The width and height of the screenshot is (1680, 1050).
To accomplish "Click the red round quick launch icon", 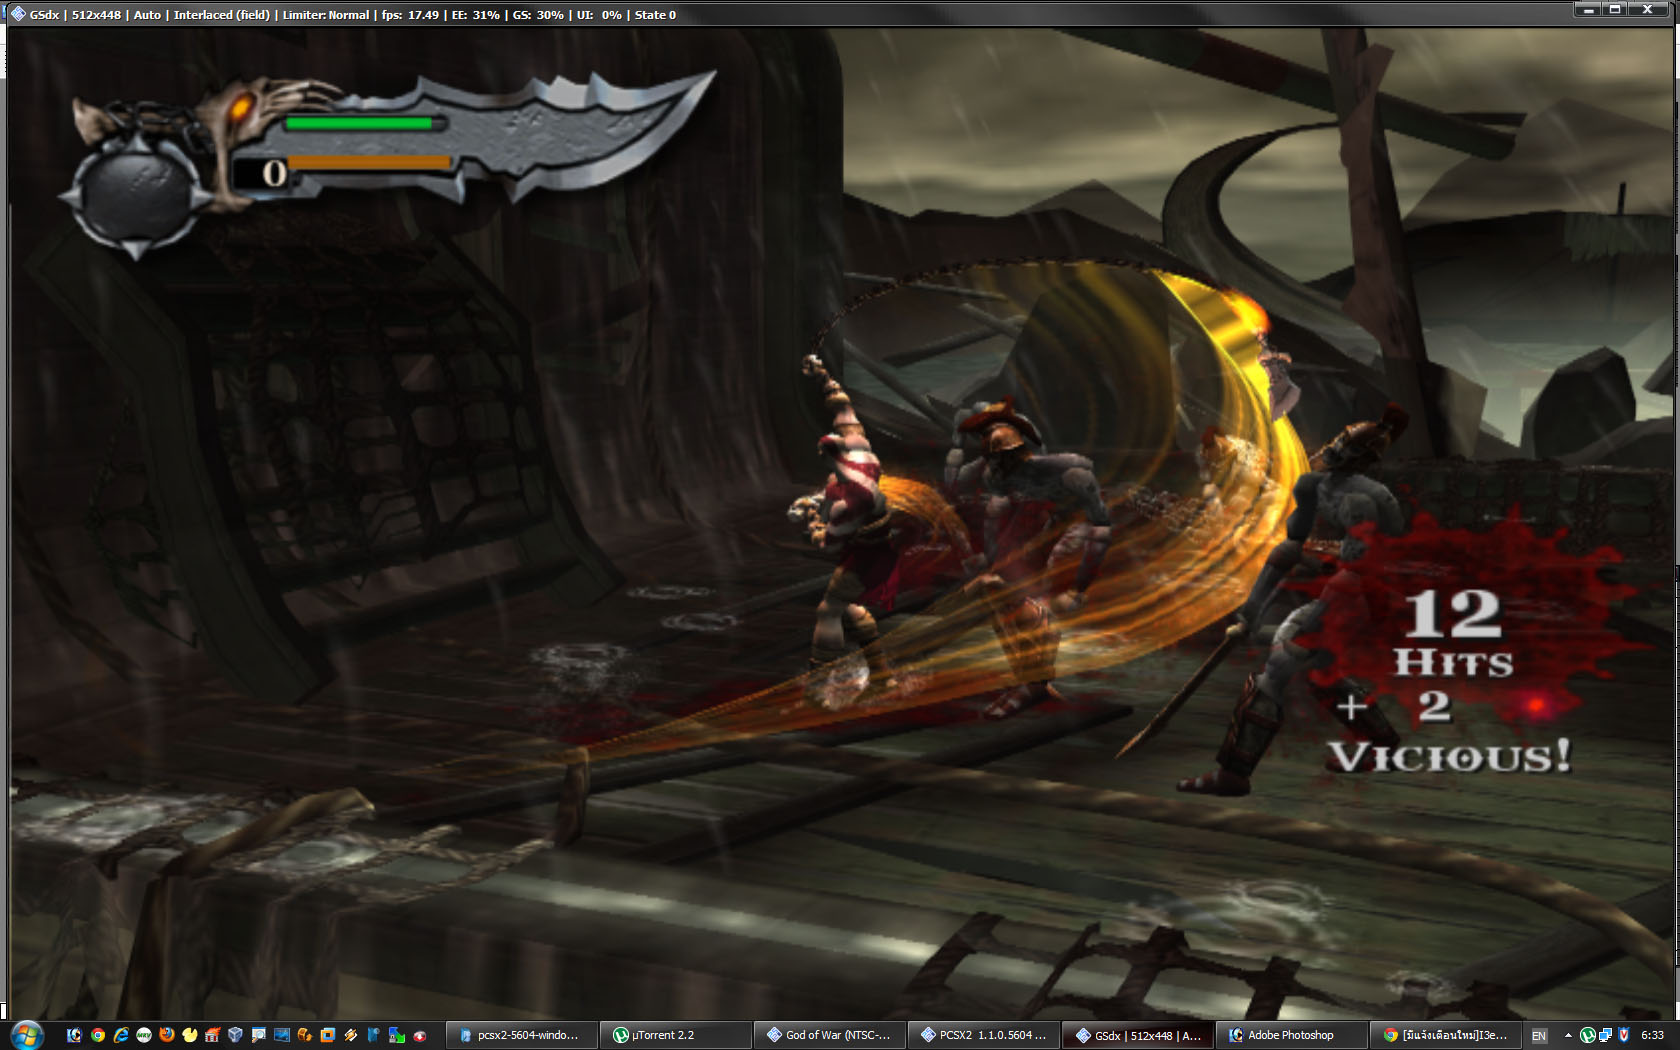I will coord(420,1035).
